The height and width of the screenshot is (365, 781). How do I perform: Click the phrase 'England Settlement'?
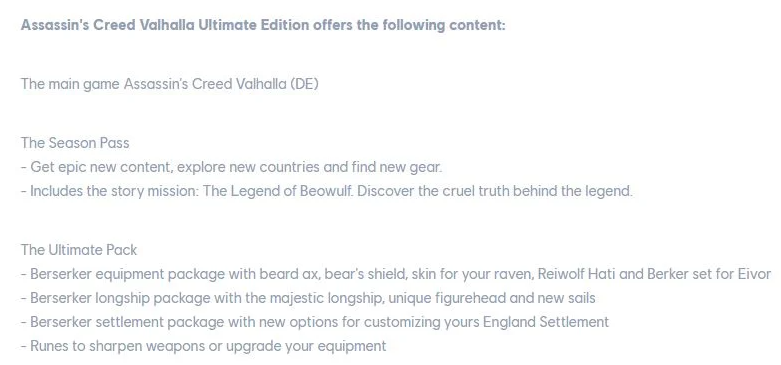pos(546,322)
